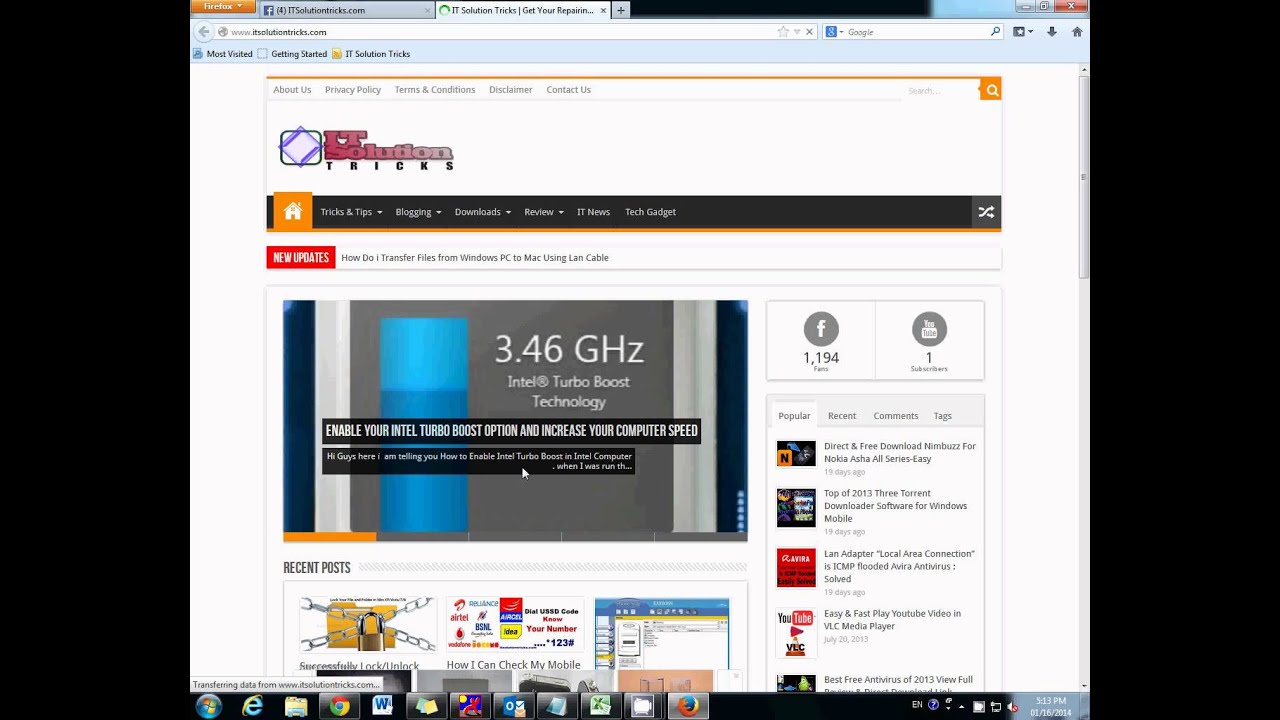Select the Popular tab in sidebar

point(794,416)
